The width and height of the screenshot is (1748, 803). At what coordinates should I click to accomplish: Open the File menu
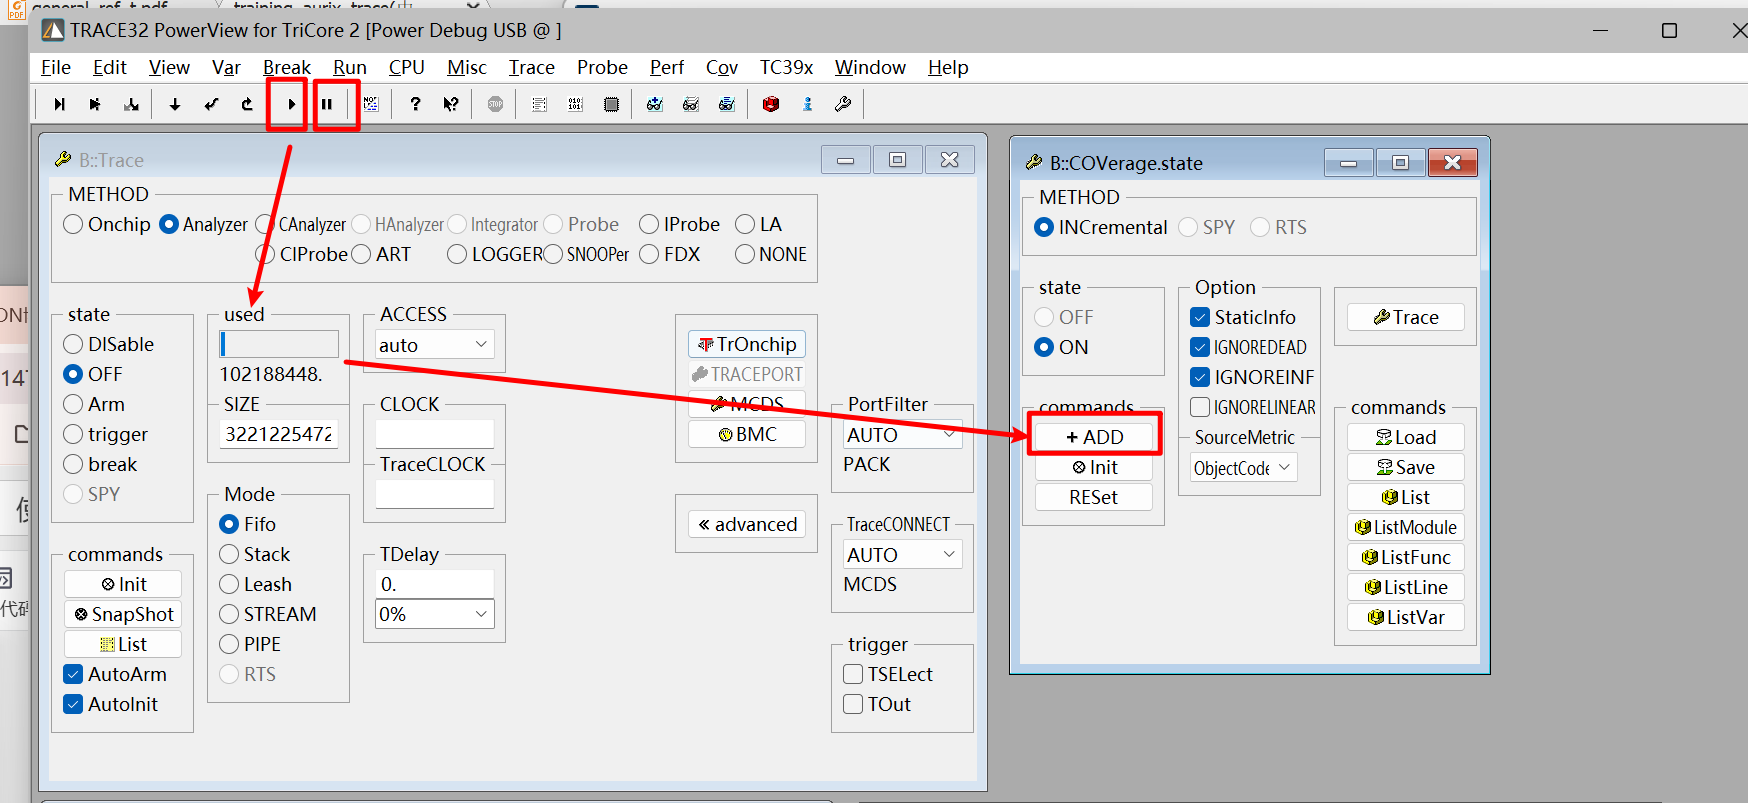pos(56,67)
